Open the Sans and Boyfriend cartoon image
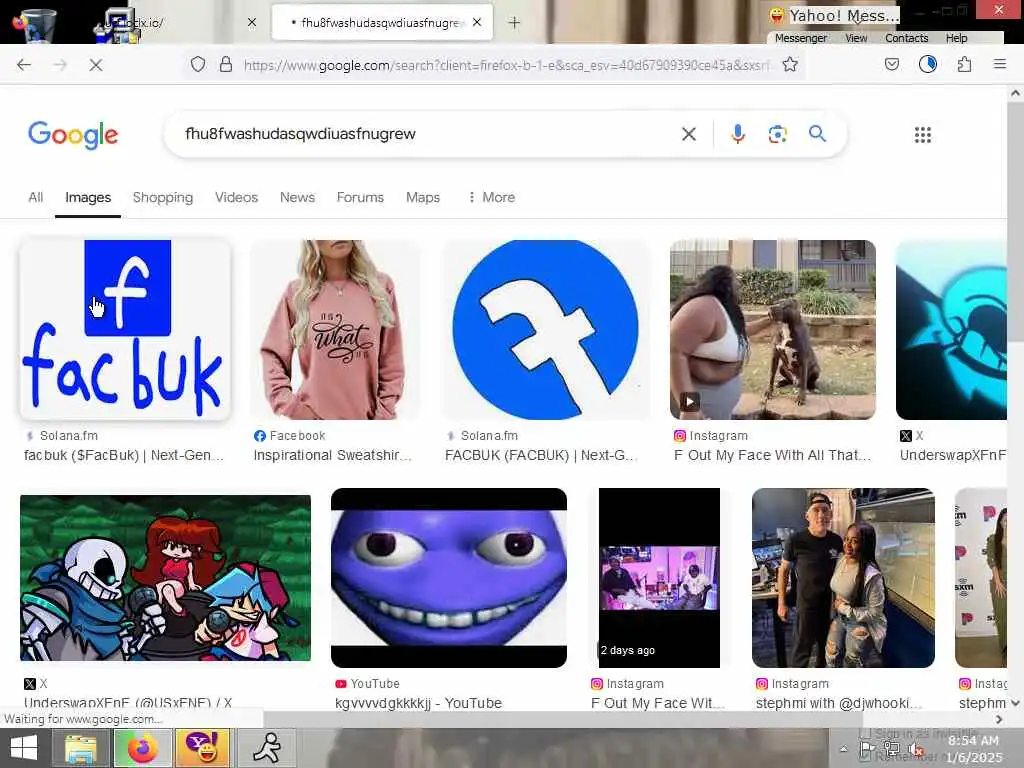This screenshot has width=1024, height=768. (x=165, y=578)
